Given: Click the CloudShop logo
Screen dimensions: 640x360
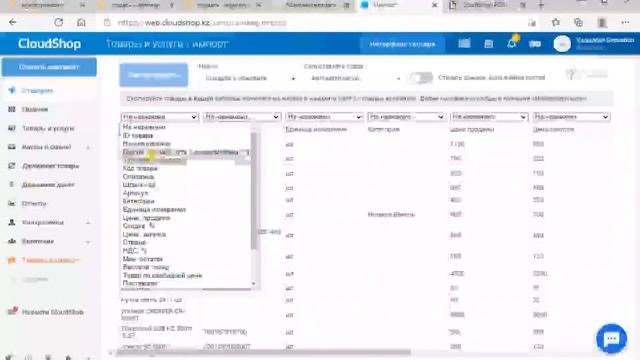Looking at the screenshot, I should coord(49,44).
